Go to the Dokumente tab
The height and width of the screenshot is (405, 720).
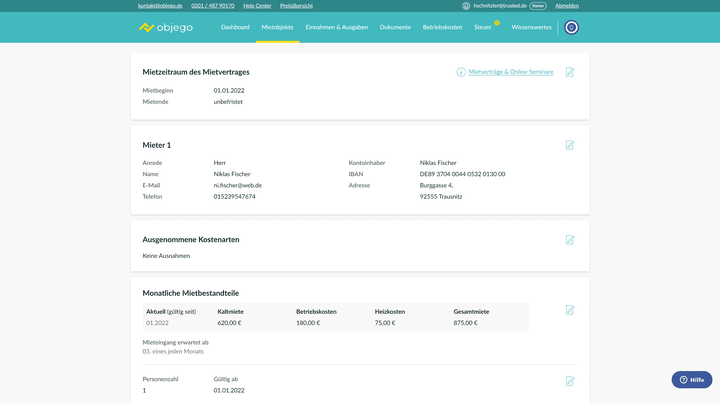pos(395,27)
